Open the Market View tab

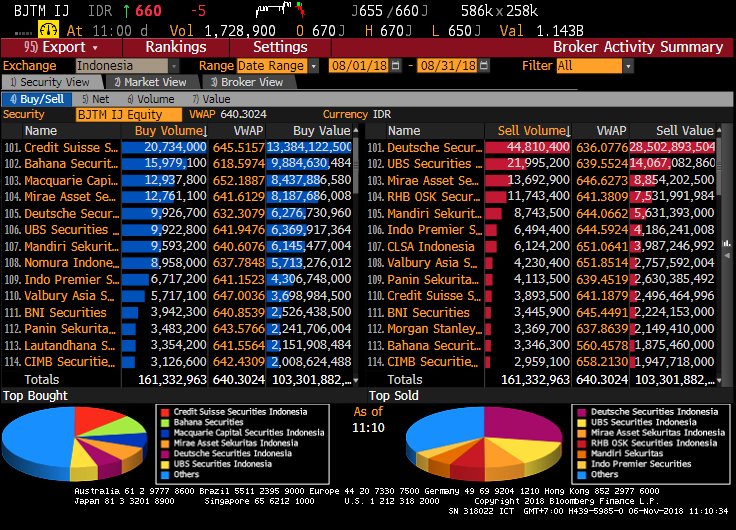tap(152, 82)
